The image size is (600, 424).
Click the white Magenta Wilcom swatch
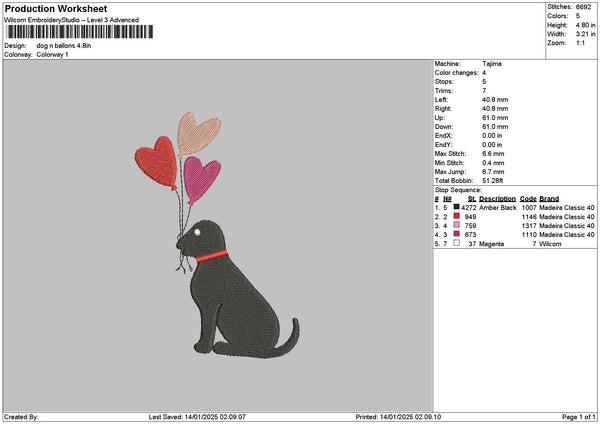point(456,243)
